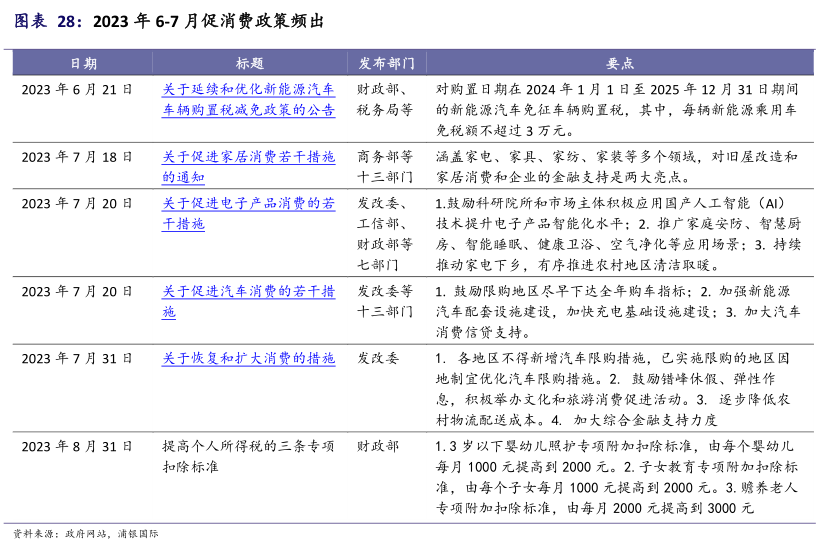The image size is (826, 542).
Task: Select the 2023年7月18日 date cell
Action: tap(77, 157)
